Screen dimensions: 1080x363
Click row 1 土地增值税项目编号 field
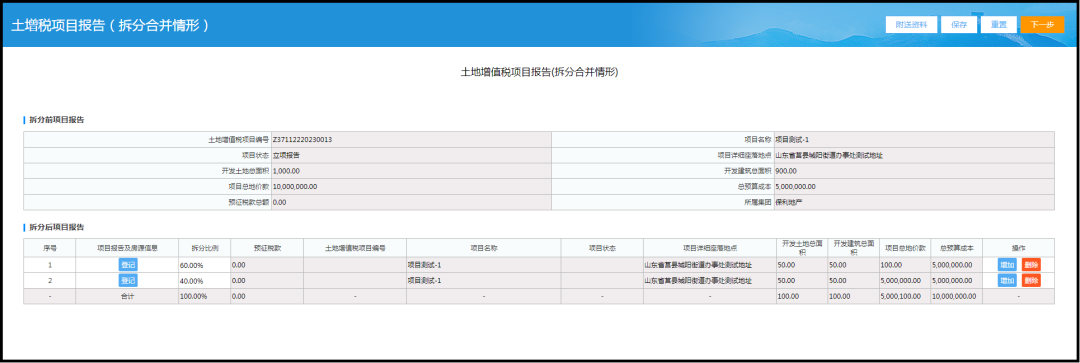tap(355, 265)
